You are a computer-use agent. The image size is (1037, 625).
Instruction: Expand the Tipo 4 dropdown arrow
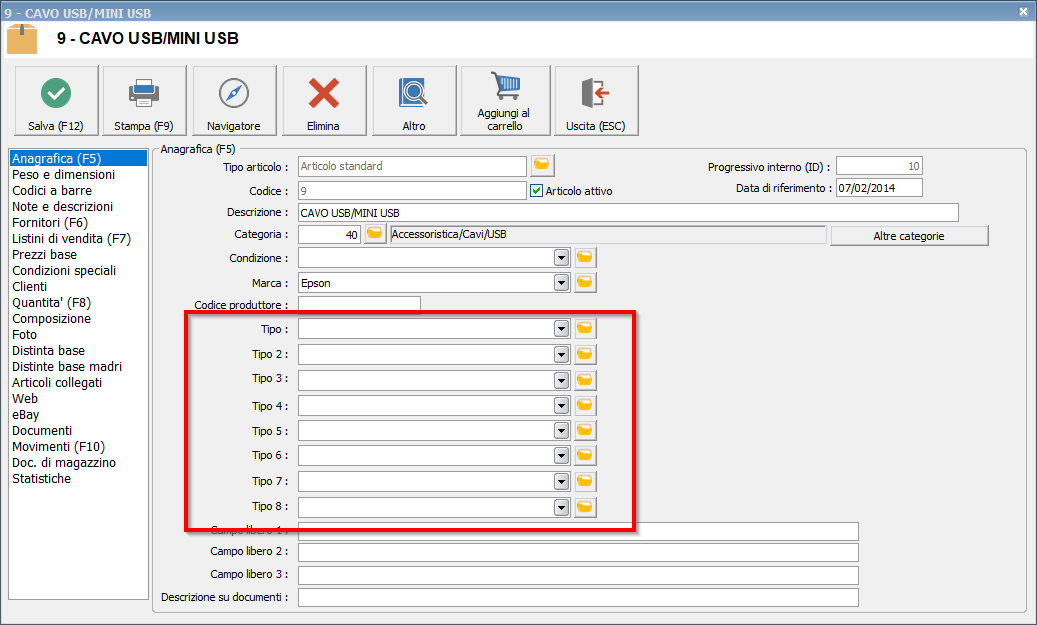(x=561, y=405)
